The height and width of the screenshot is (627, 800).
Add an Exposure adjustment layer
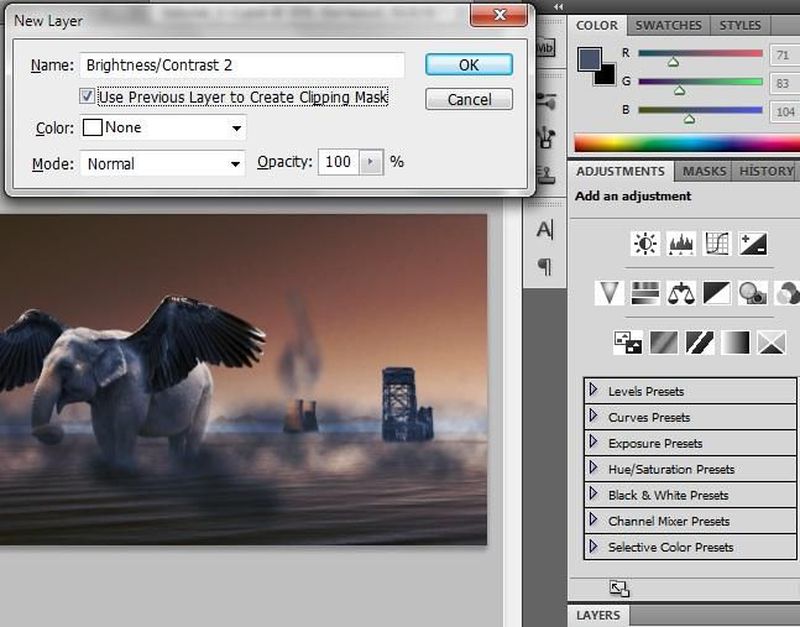(751, 242)
